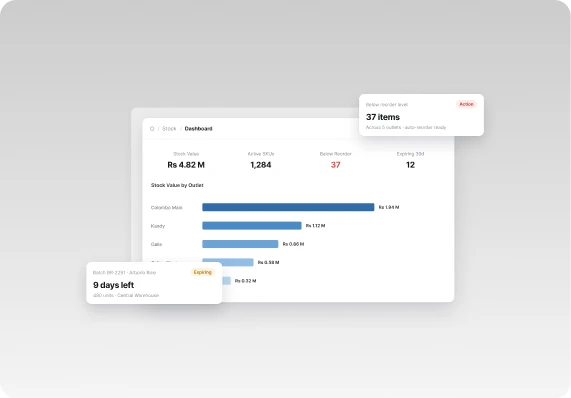Click the Kandy bar in chart
Screen dimensions: 571x398
252,226
